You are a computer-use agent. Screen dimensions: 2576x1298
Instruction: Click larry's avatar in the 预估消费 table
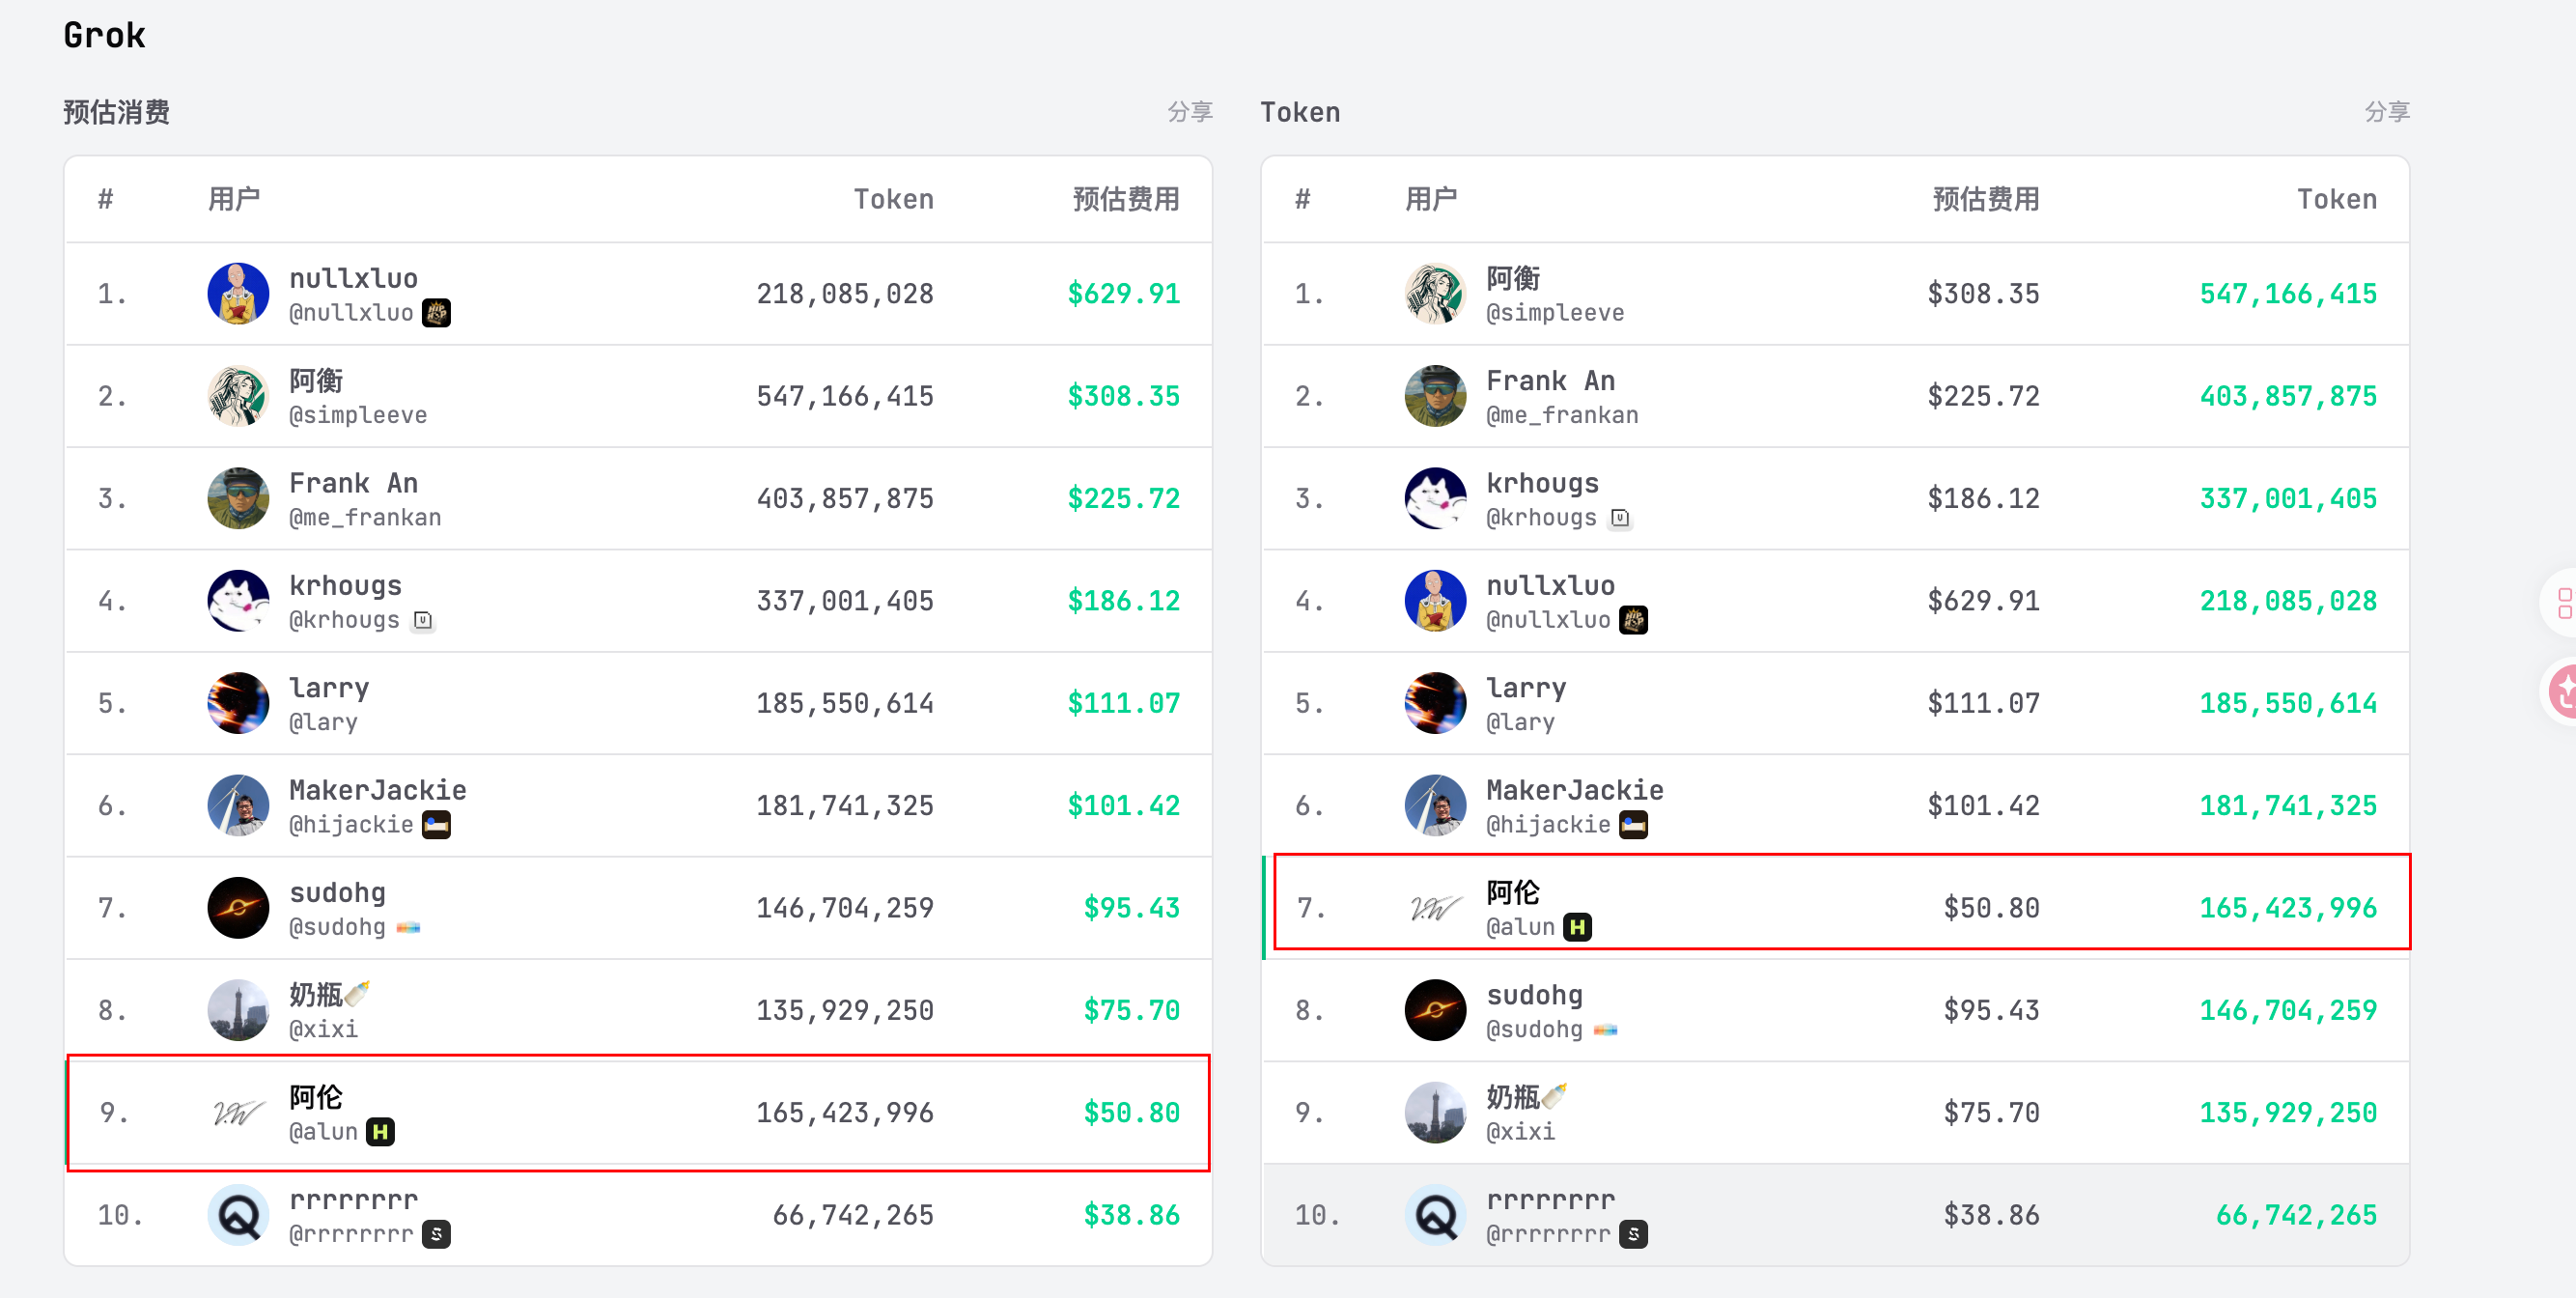click(x=238, y=703)
